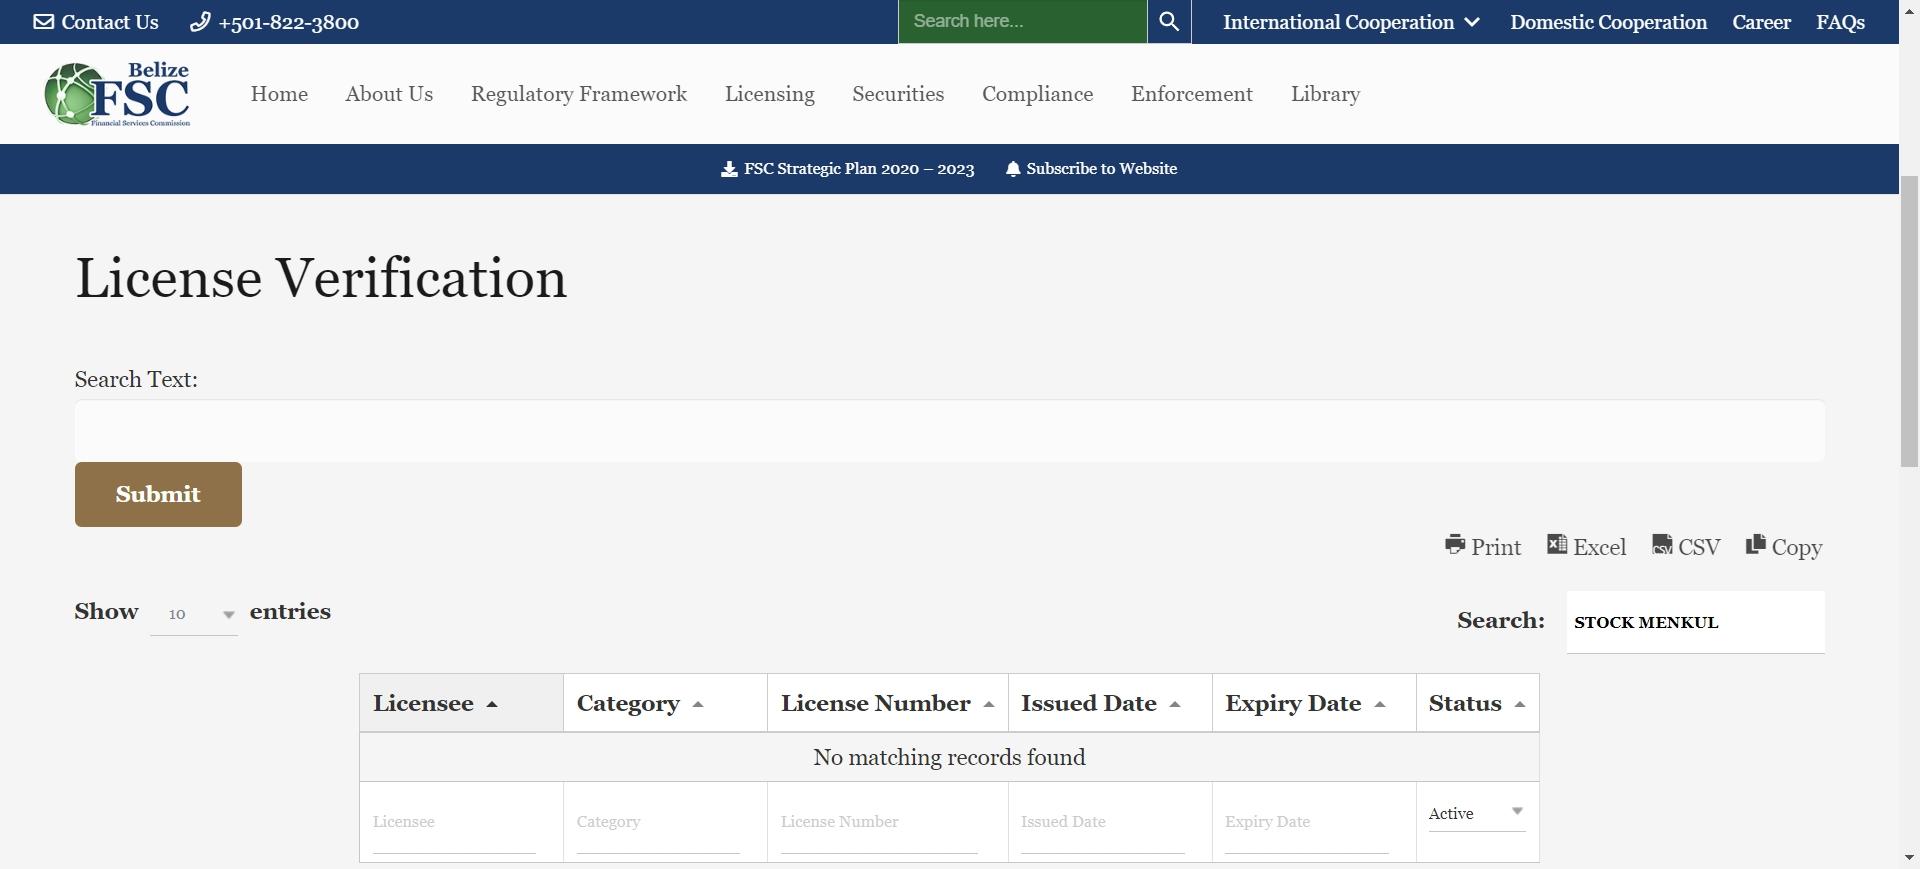Click the Expiry Date filter field

coord(1307,822)
